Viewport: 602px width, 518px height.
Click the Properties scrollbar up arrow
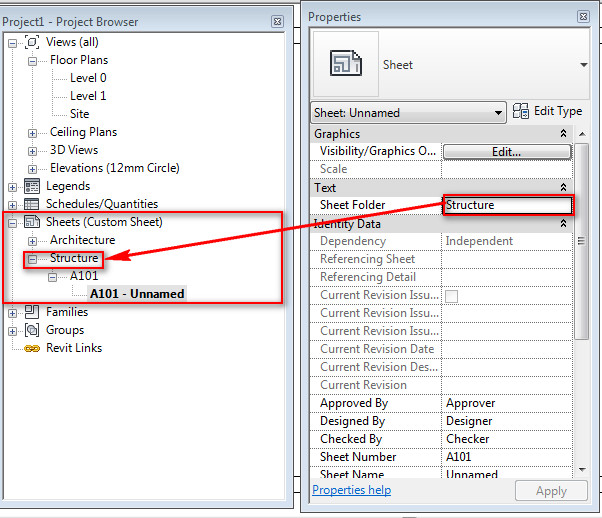click(582, 134)
